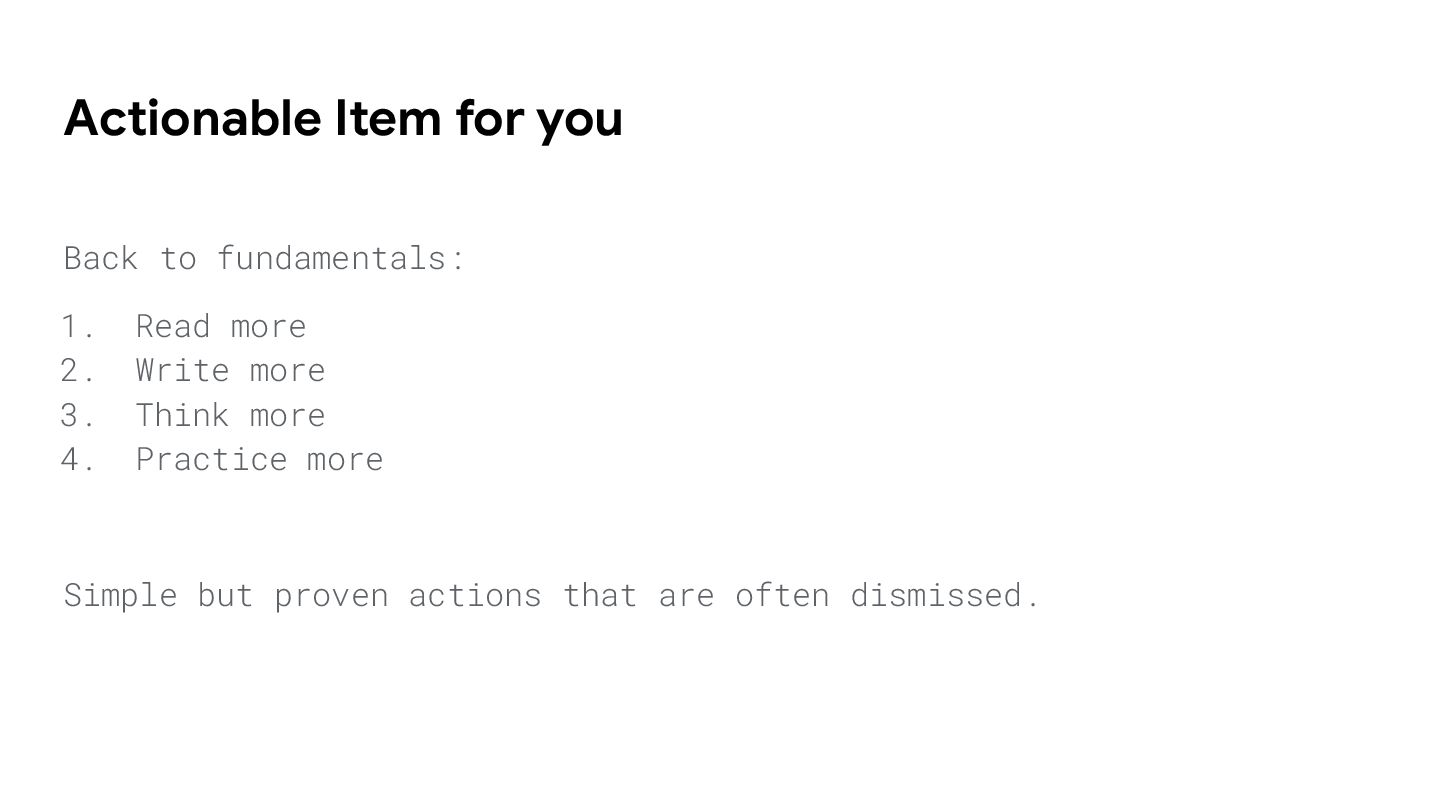This screenshot has width=1440, height=810.
Task: Click list number "4."
Action: point(78,459)
